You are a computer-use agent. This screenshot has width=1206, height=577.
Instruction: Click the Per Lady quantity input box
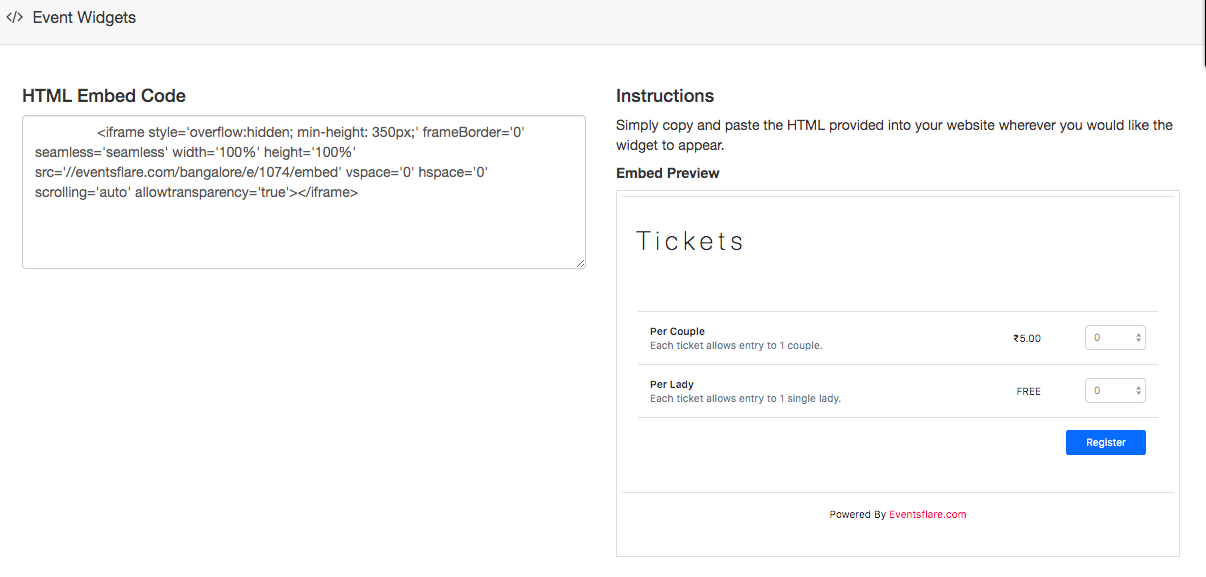pos(1110,390)
